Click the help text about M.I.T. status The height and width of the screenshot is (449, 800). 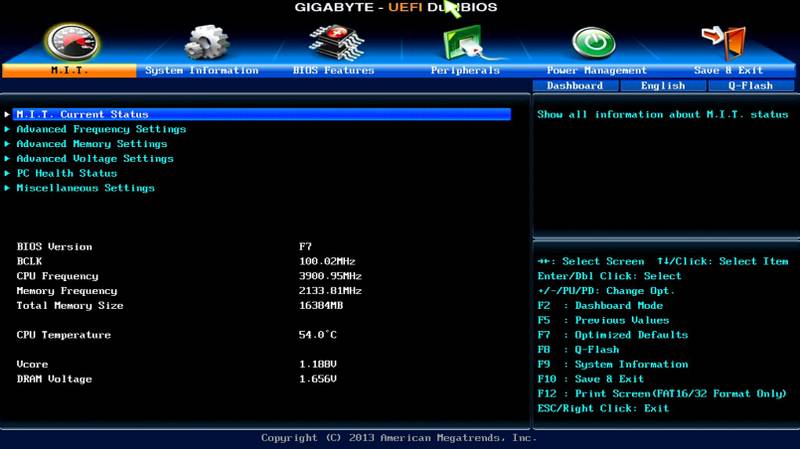click(663, 114)
